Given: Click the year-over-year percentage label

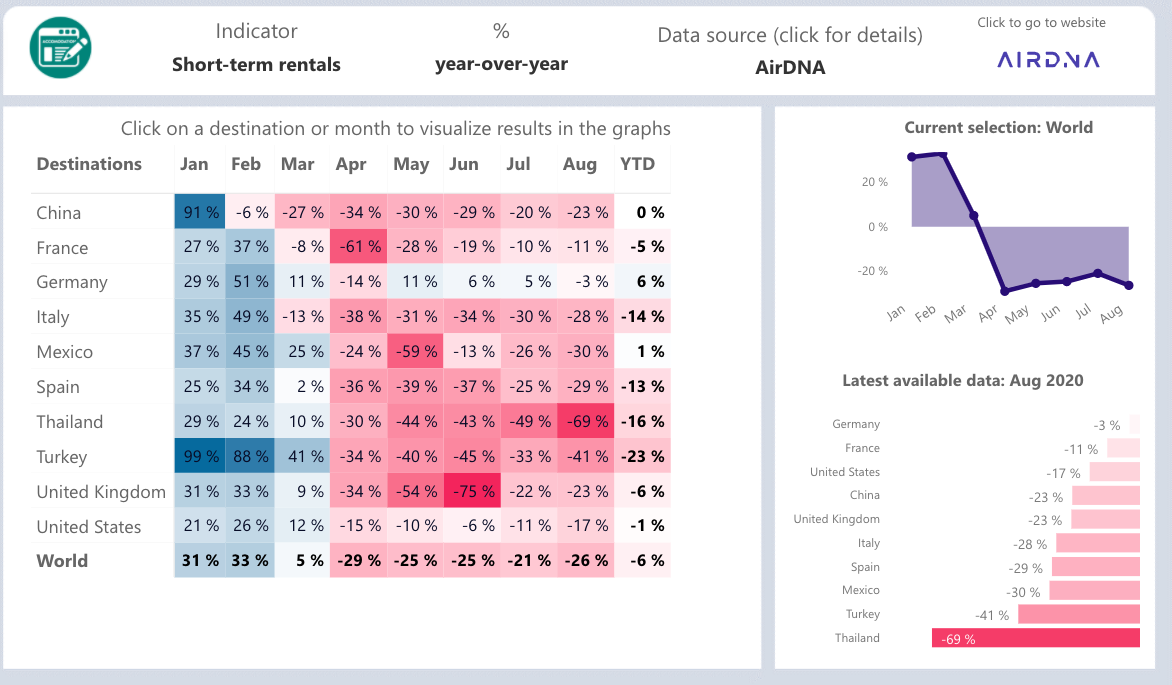Looking at the screenshot, I should (501, 64).
